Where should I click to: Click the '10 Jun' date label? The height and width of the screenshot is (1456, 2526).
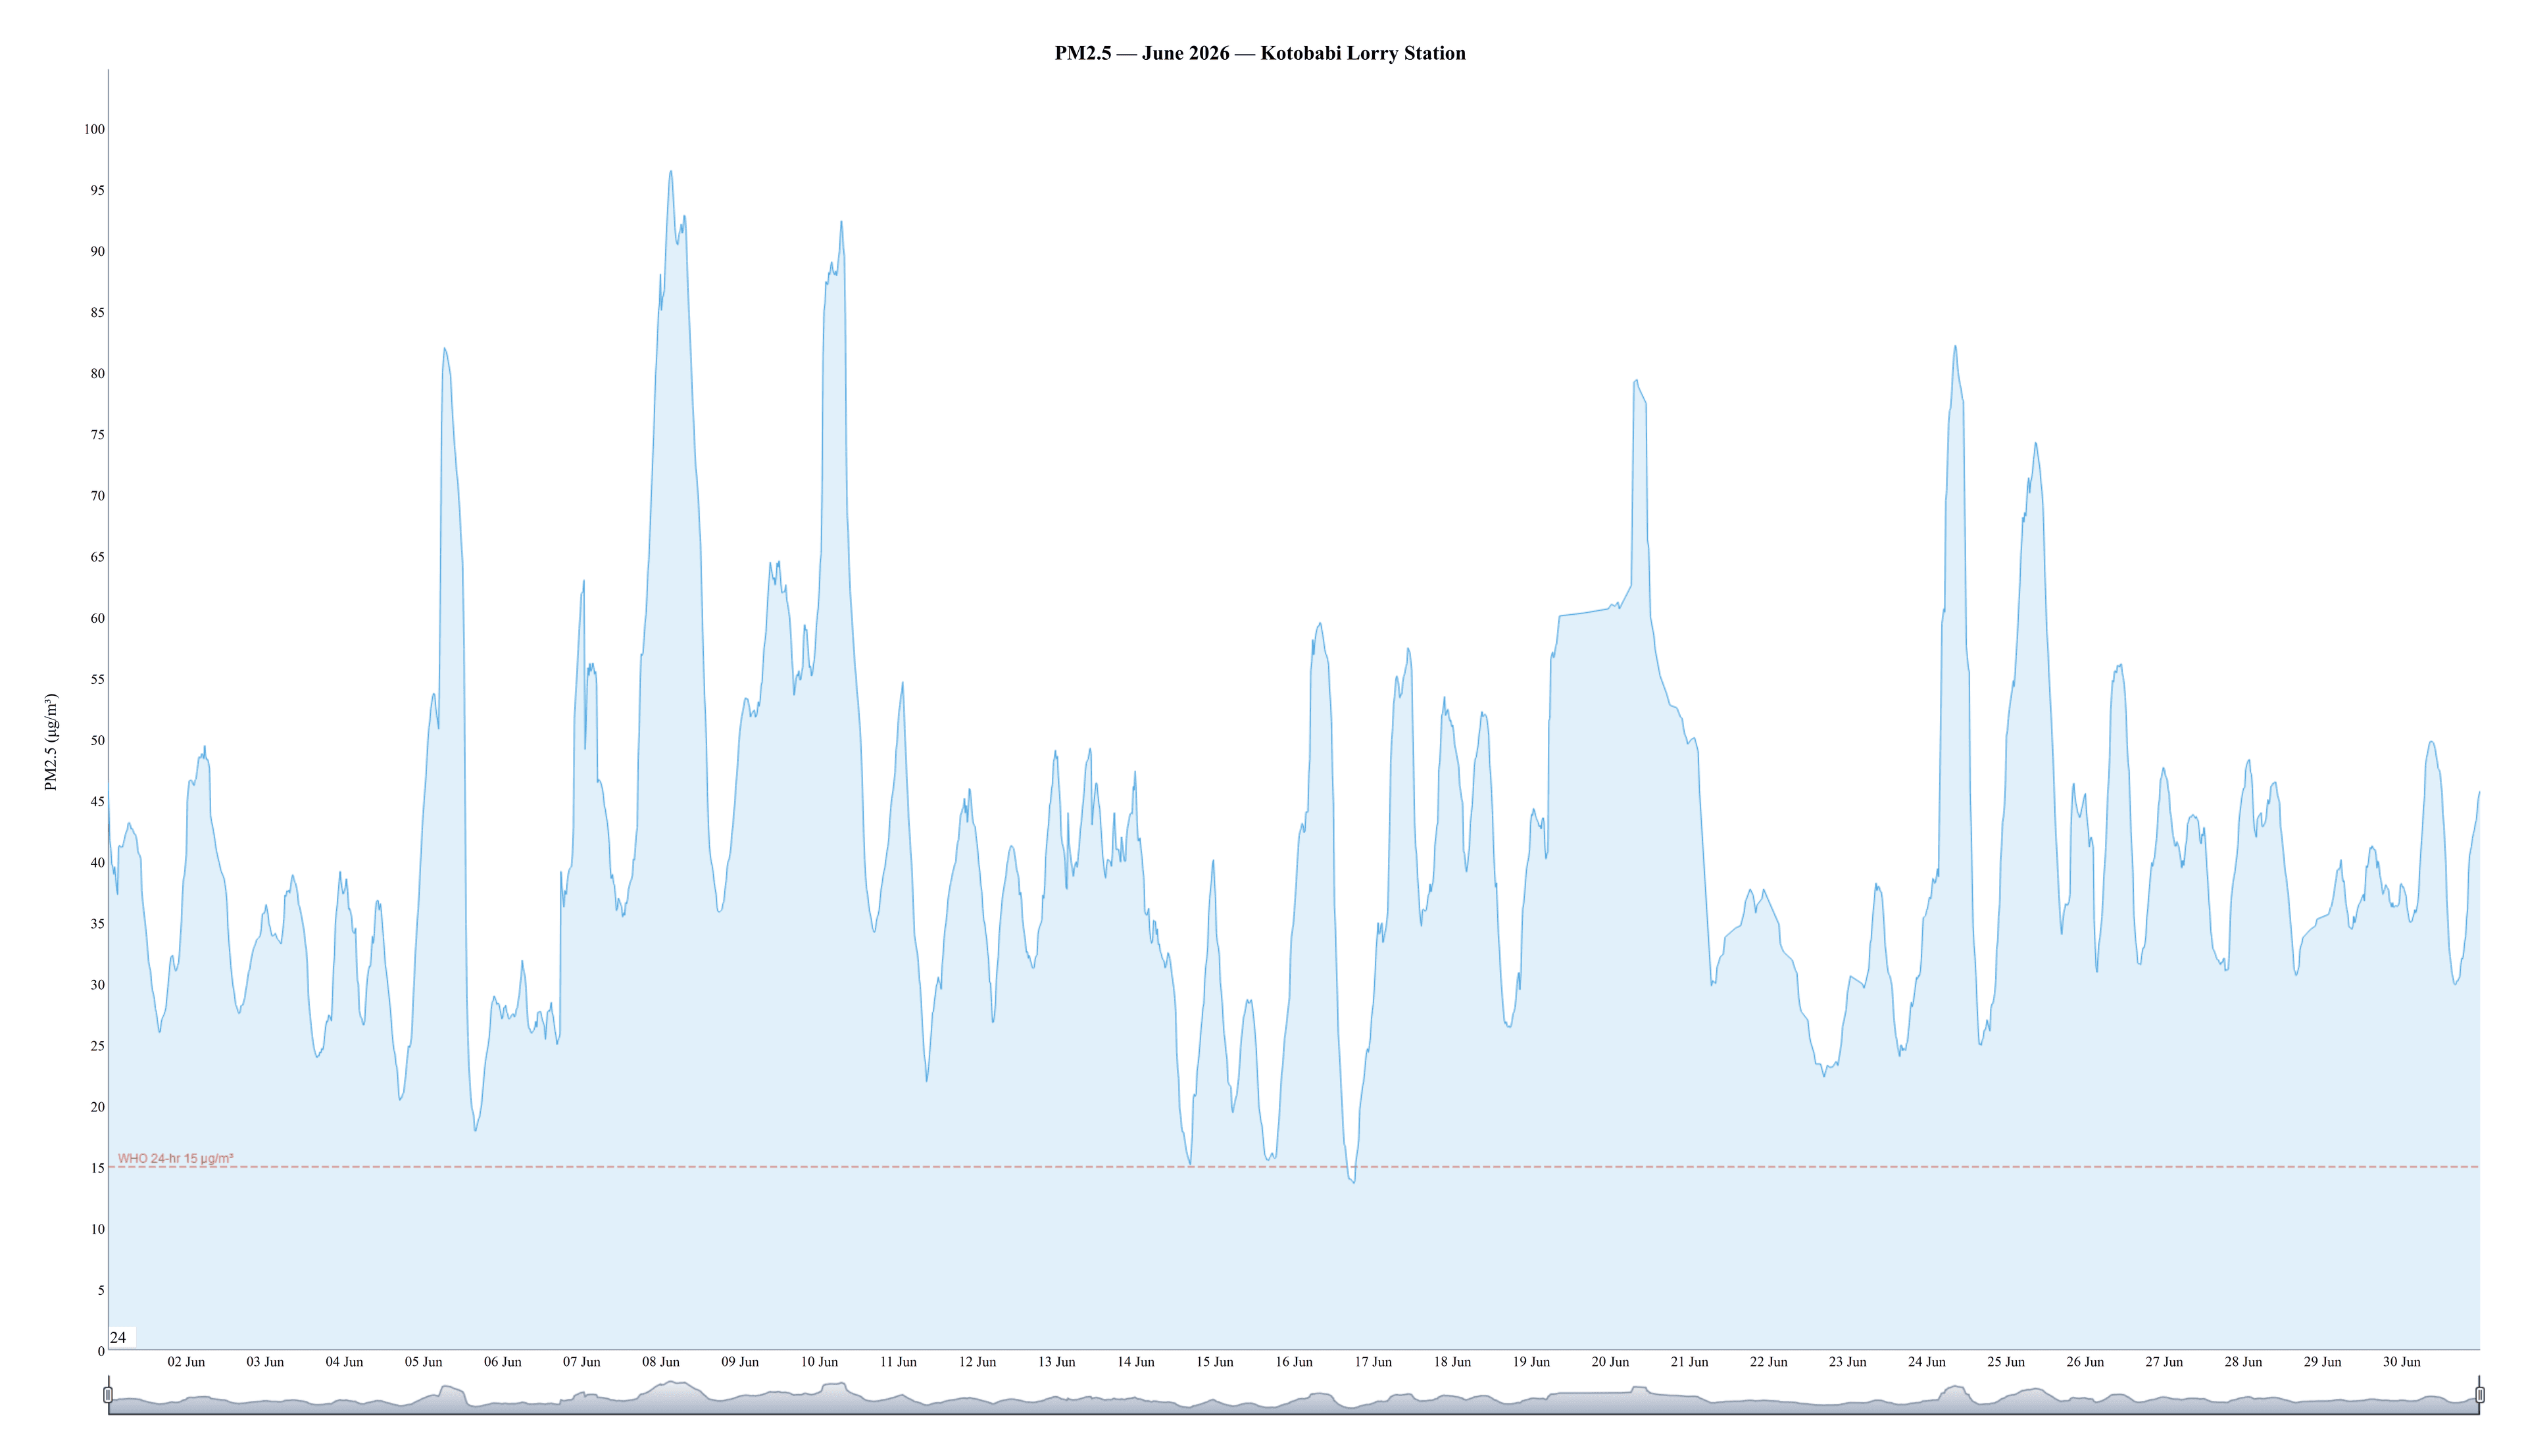(819, 1362)
